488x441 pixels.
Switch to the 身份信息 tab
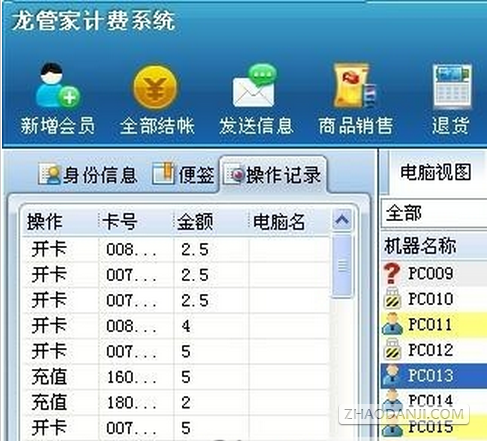(x=87, y=175)
